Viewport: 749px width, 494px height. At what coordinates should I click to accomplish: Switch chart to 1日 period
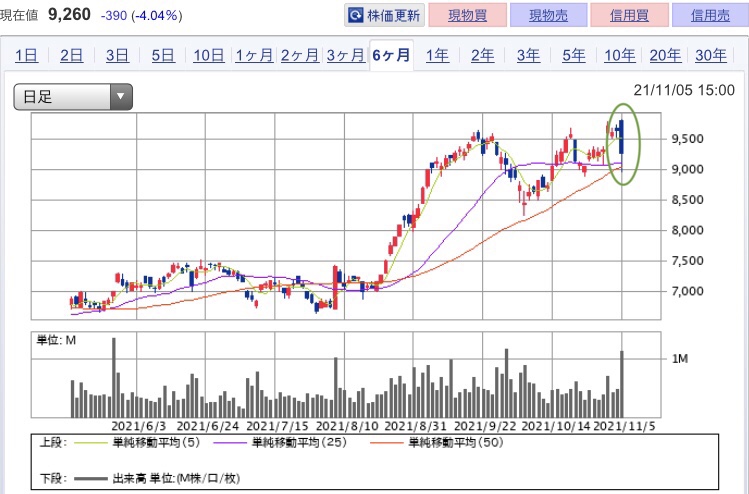tap(26, 55)
